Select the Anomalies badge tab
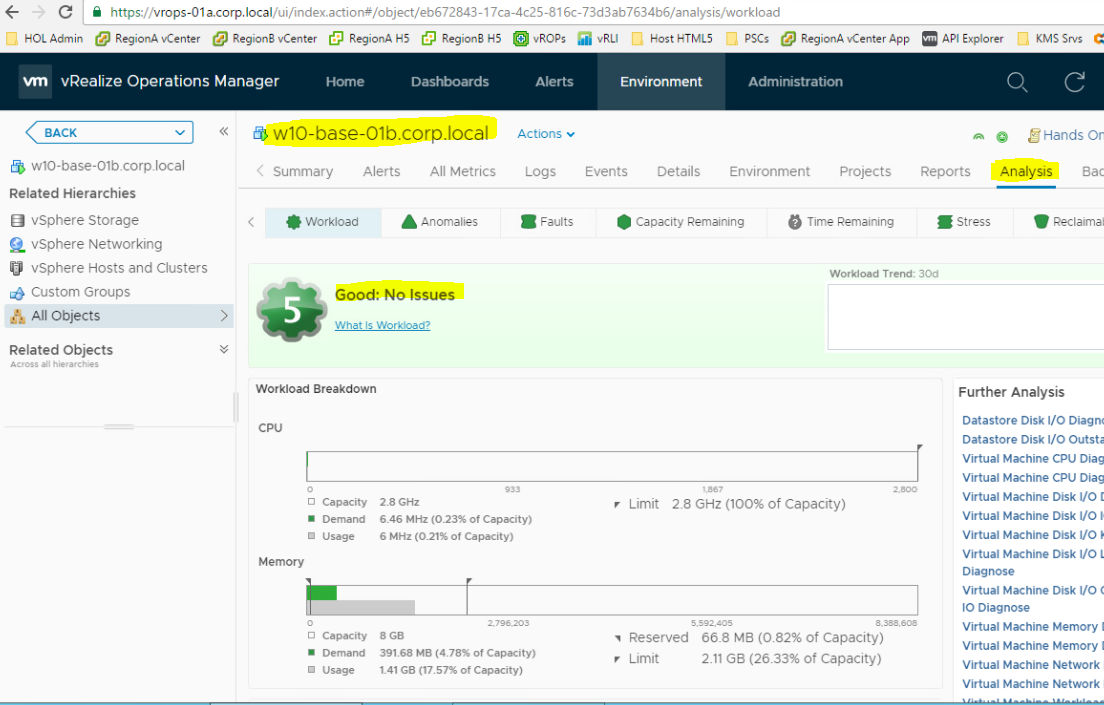1104x705 pixels. [x=440, y=222]
